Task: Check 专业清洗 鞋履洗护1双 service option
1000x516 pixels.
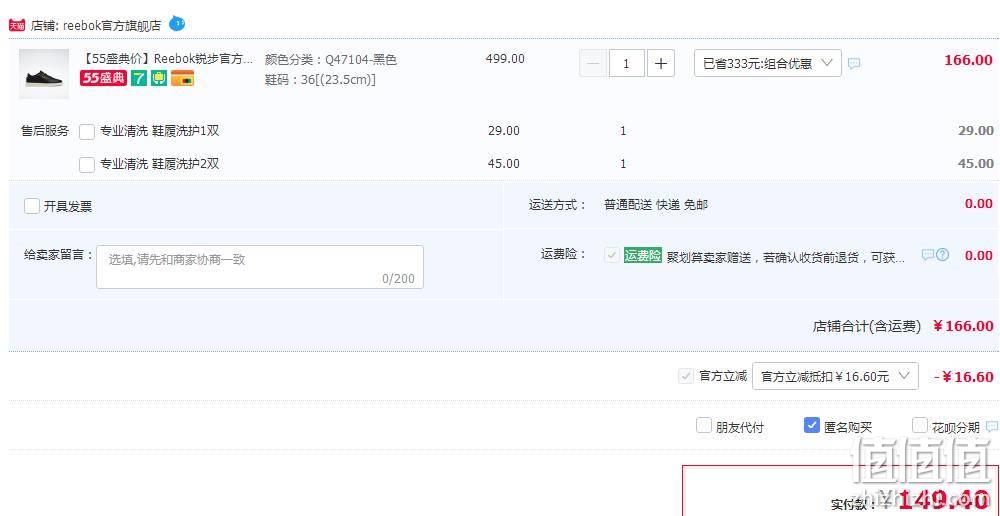Action: (87, 131)
